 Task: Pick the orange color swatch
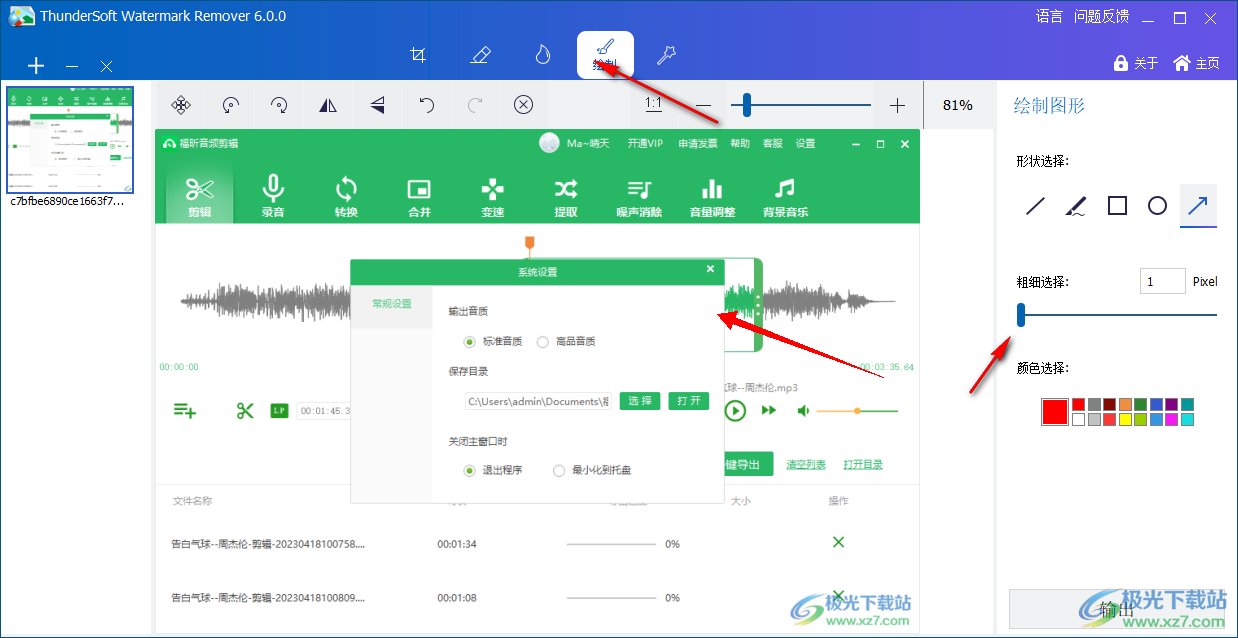[x=1125, y=404]
